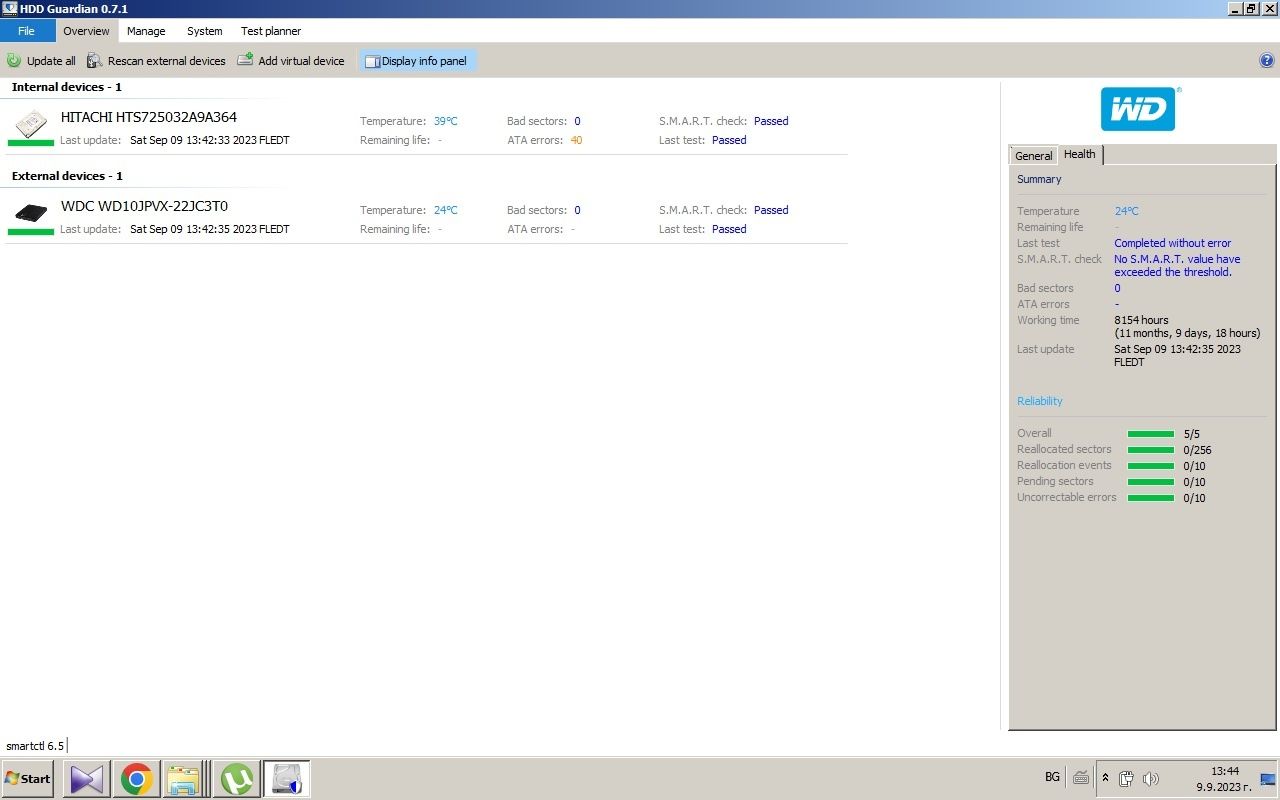
Task: Open the help icon in the toolbar
Action: pyautogui.click(x=1267, y=60)
